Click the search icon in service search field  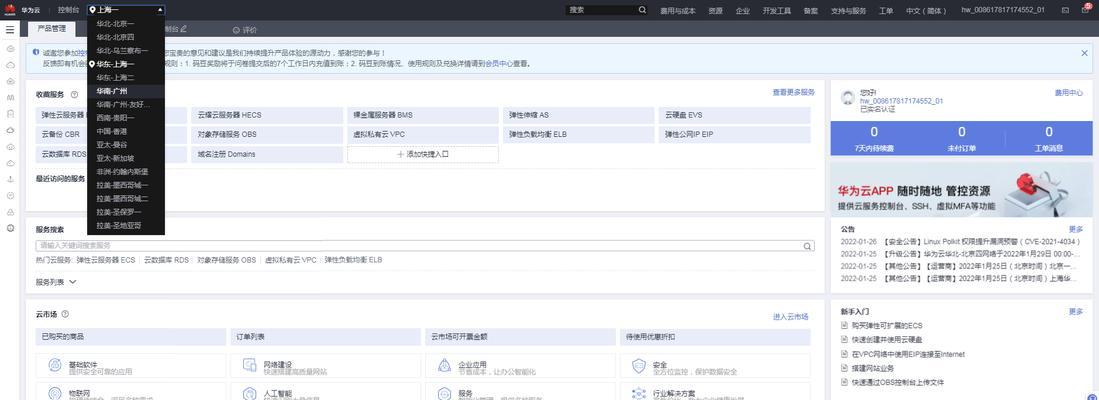pyautogui.click(x=807, y=246)
